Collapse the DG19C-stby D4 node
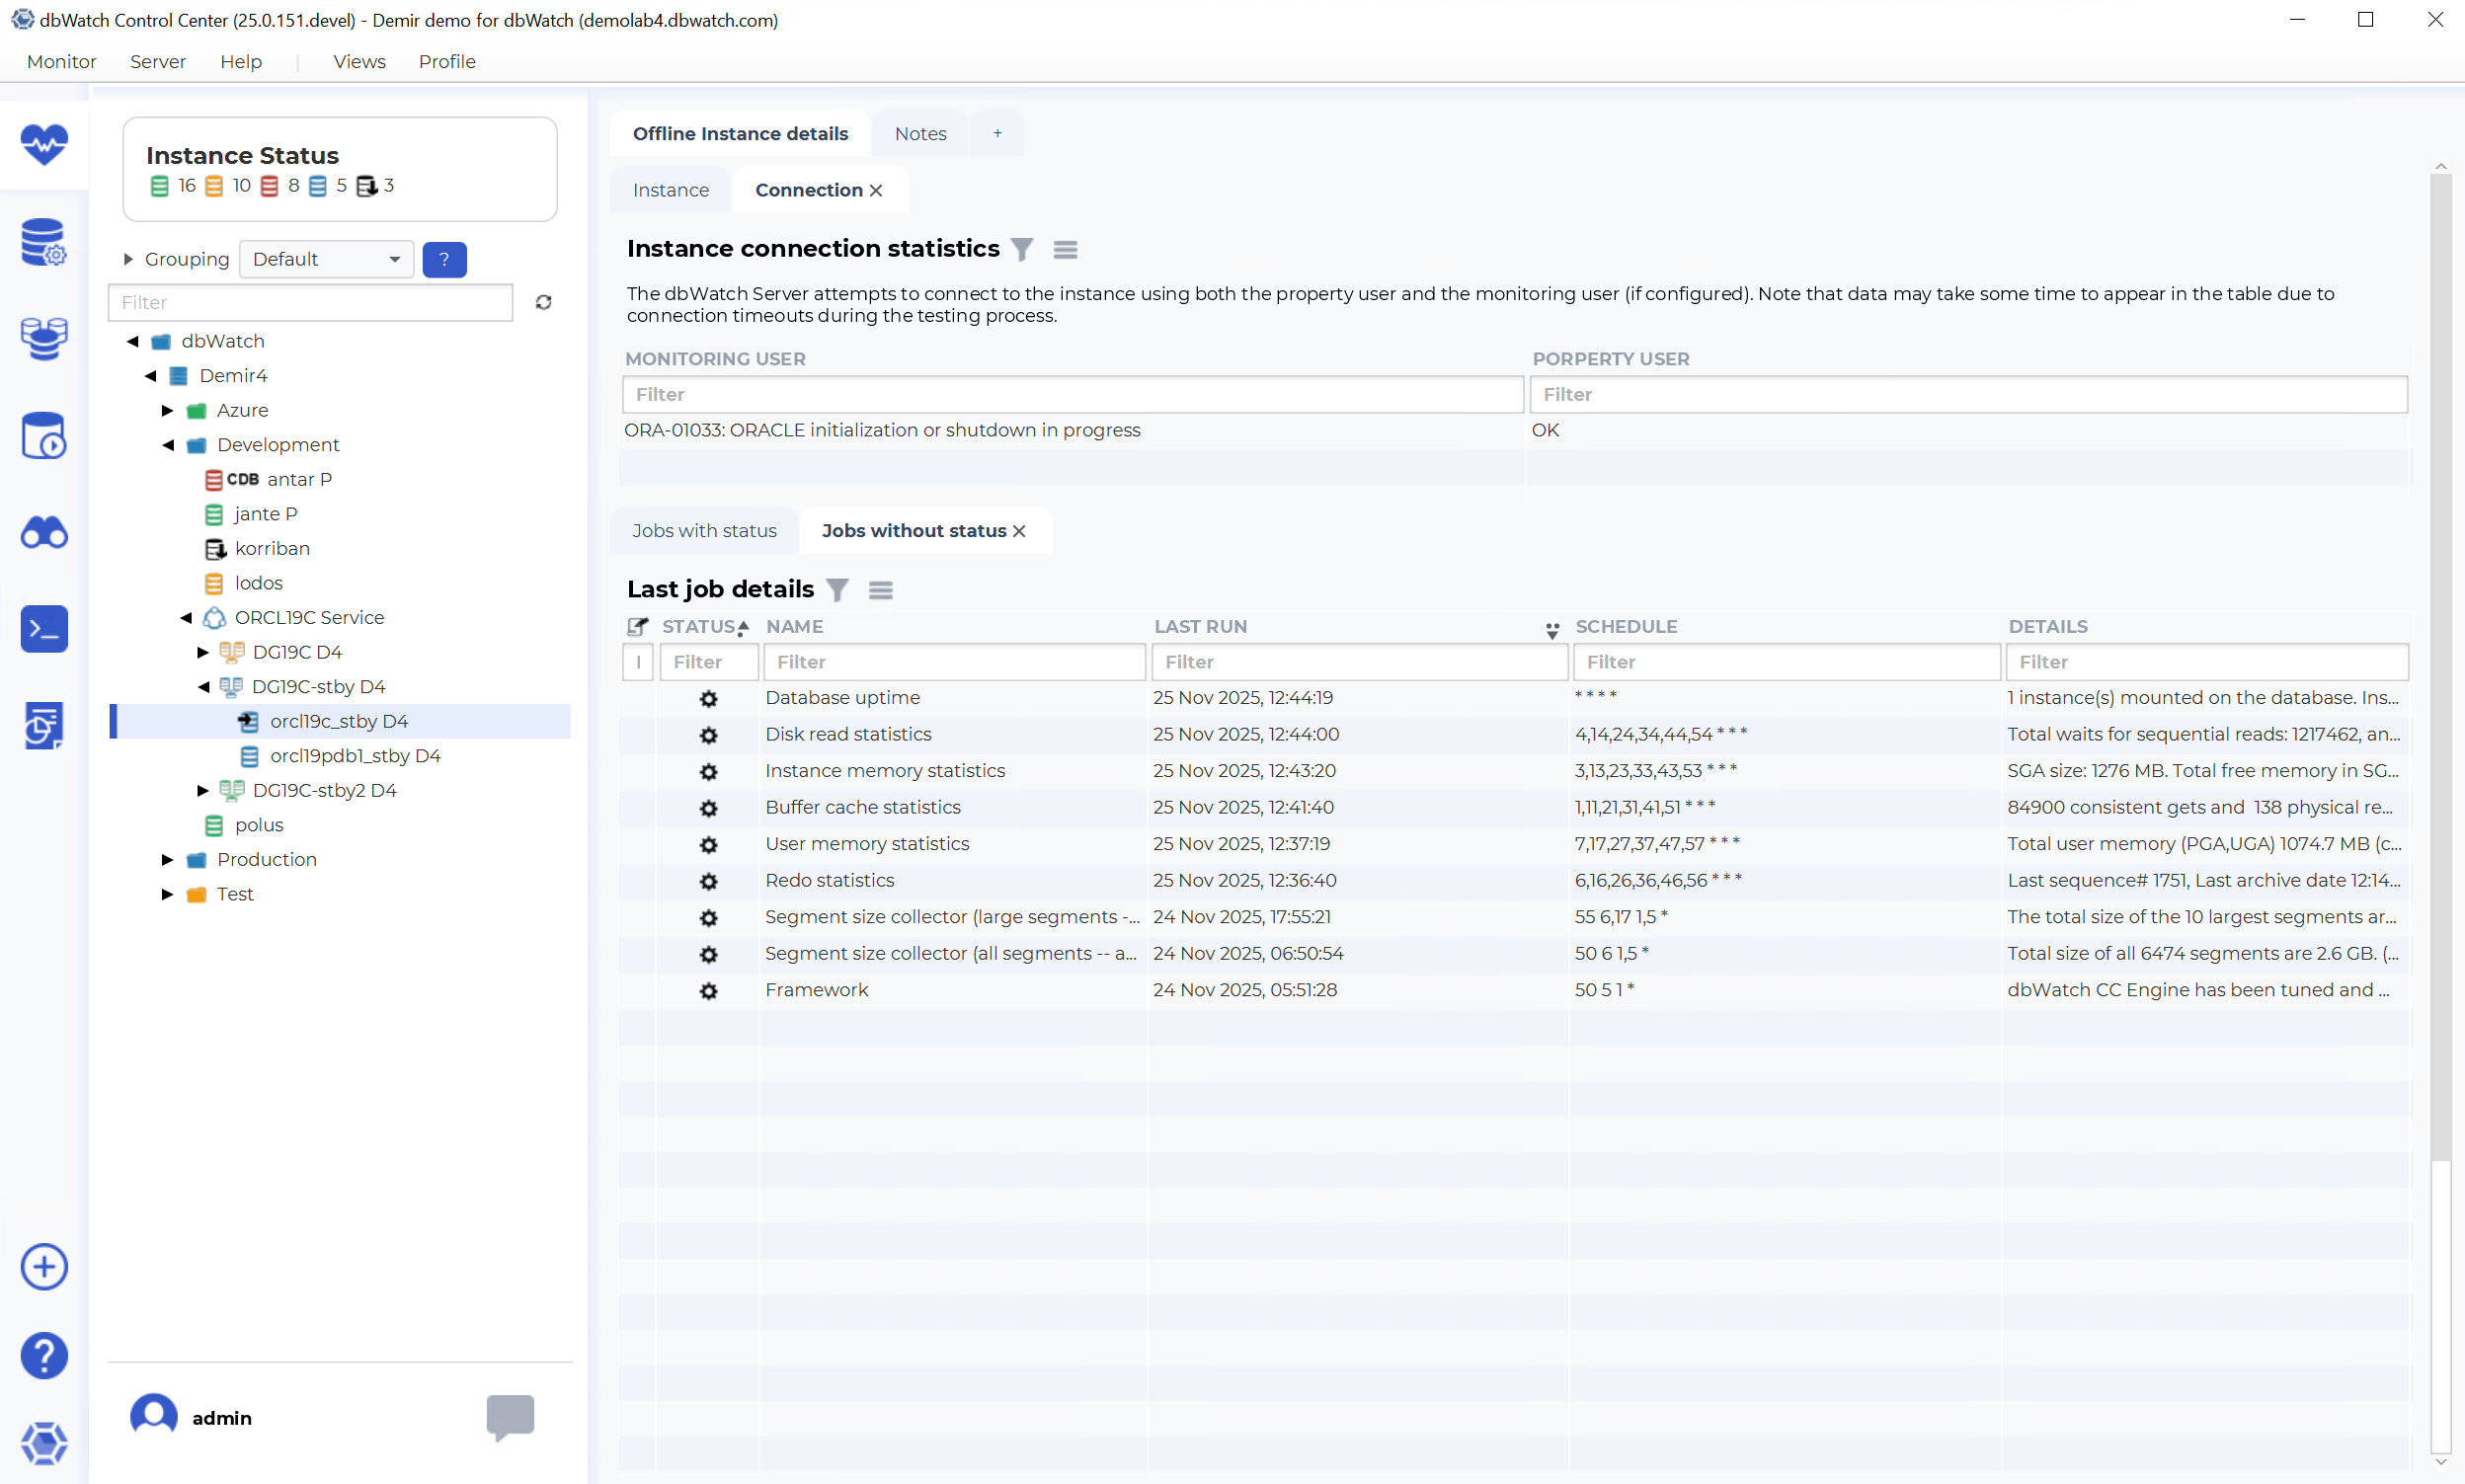 204,686
